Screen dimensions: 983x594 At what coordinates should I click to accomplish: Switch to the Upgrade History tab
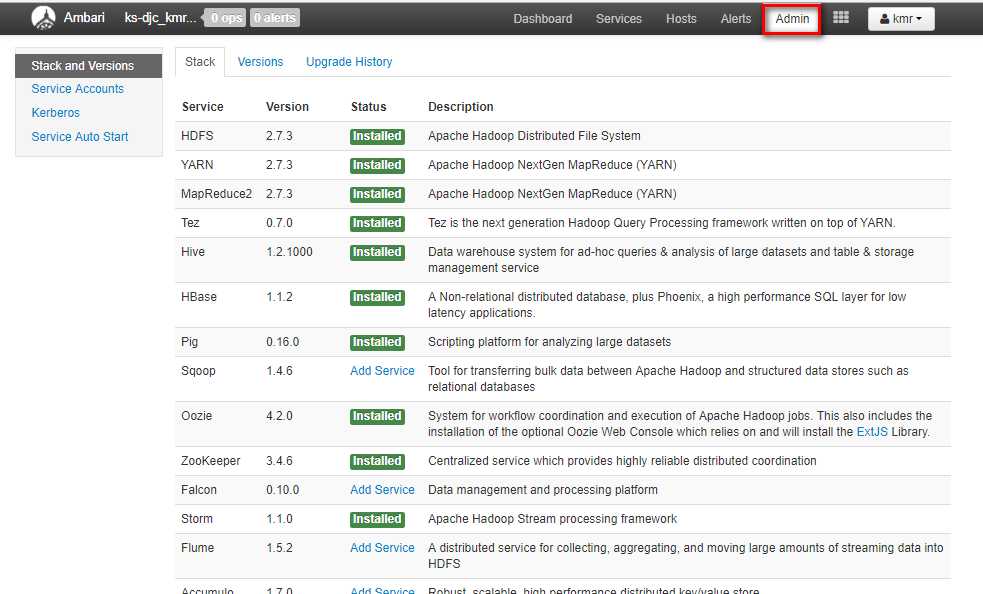coord(349,62)
